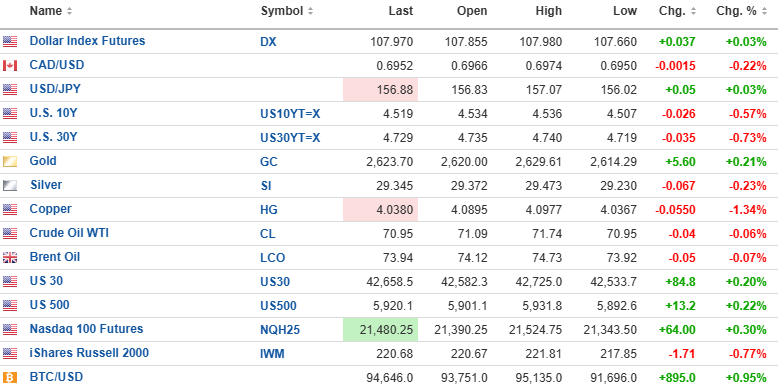Sort the table by the Chg. column arrows

tap(693, 11)
